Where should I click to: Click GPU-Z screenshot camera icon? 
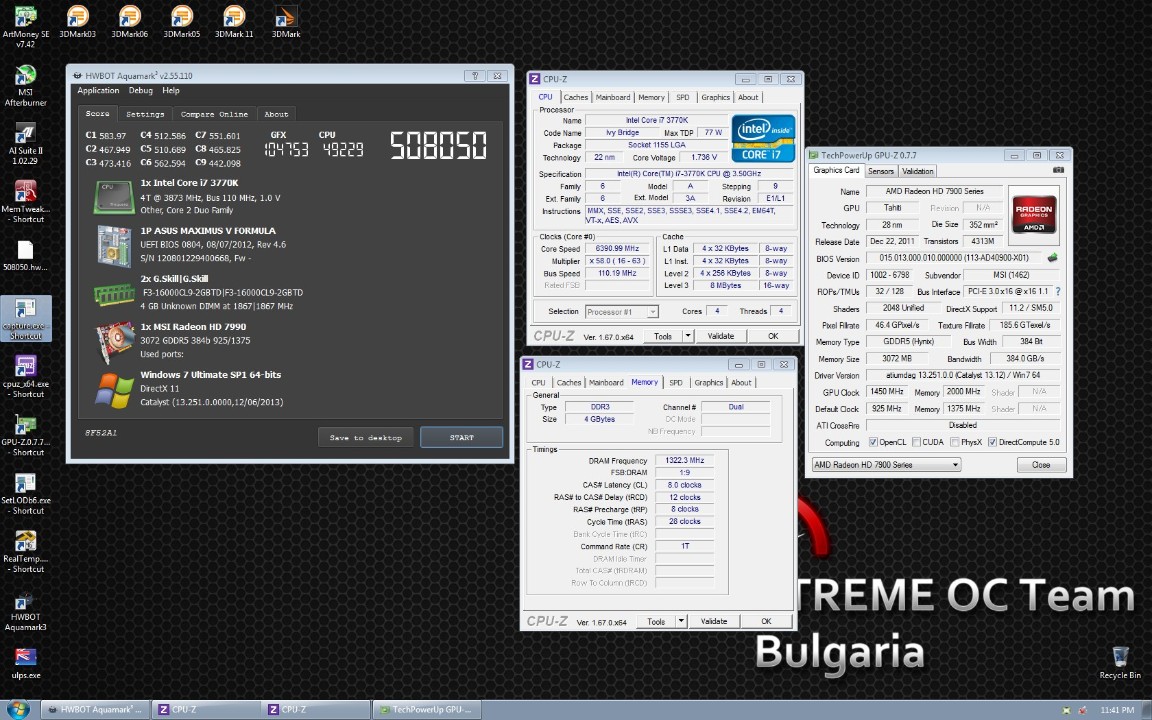tap(1058, 170)
